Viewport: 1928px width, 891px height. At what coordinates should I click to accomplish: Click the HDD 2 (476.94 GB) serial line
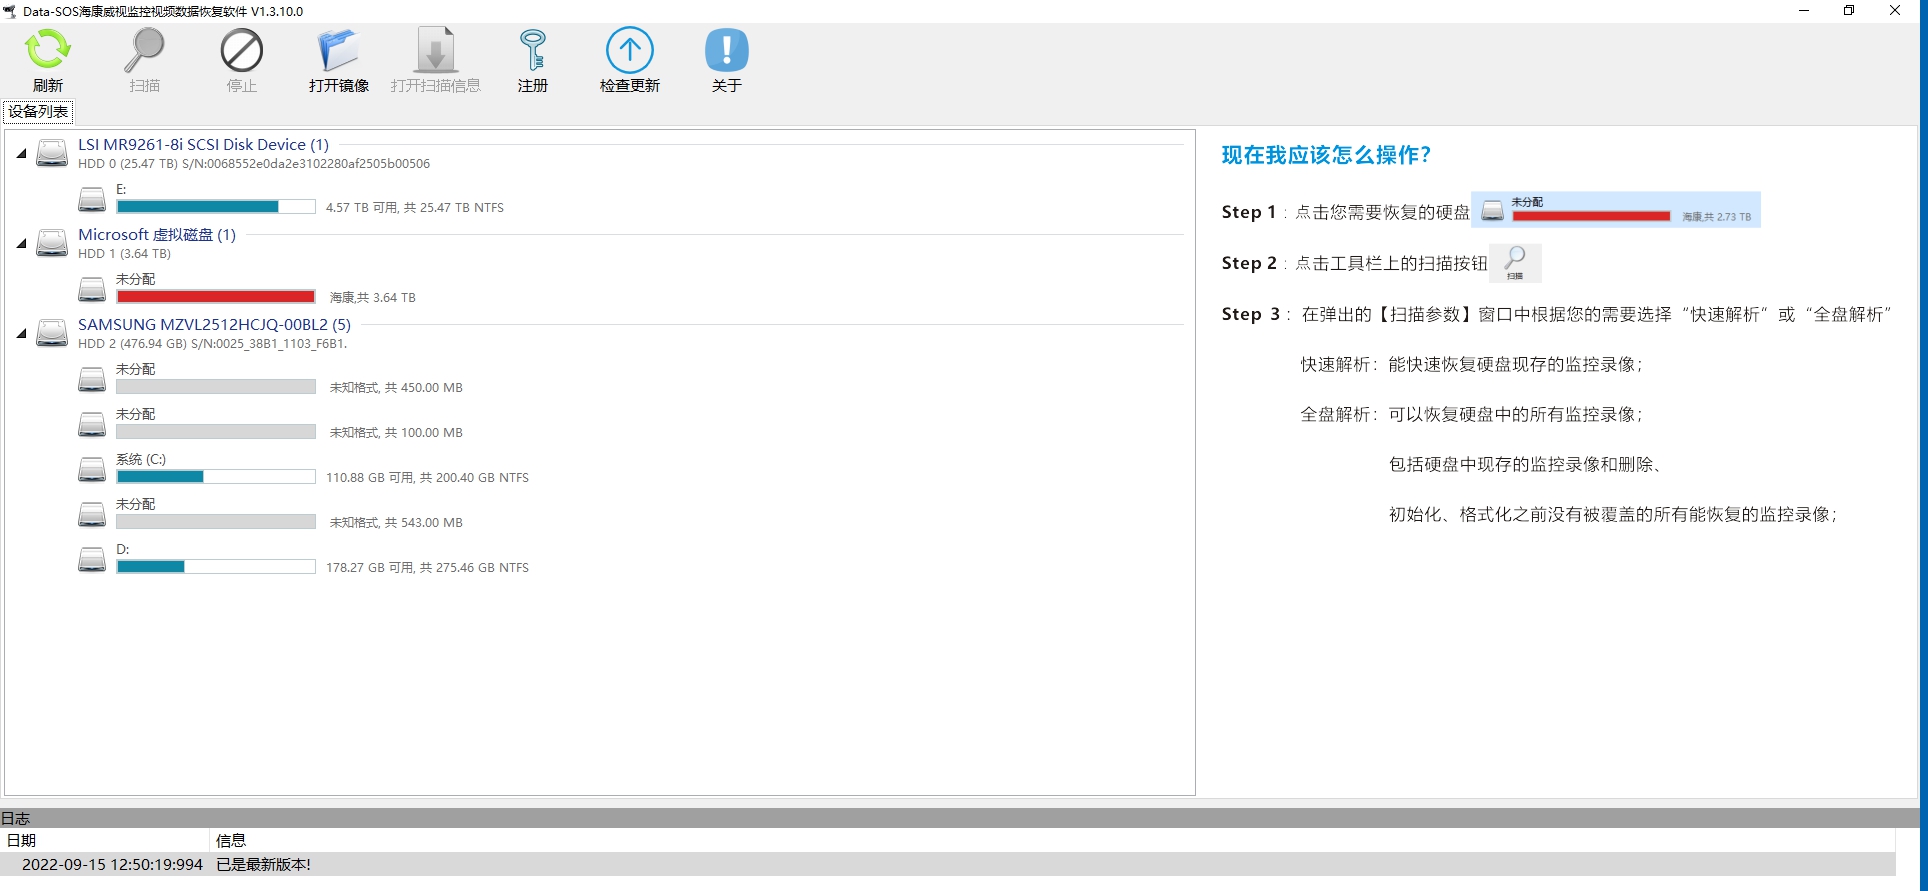click(x=212, y=344)
